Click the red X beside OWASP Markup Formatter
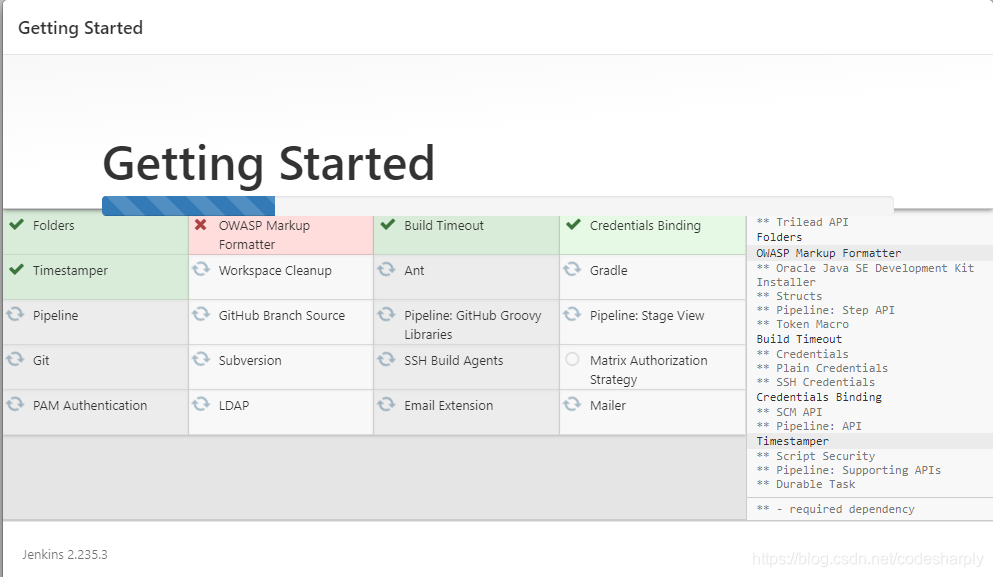This screenshot has width=993, height=577. tap(201, 224)
